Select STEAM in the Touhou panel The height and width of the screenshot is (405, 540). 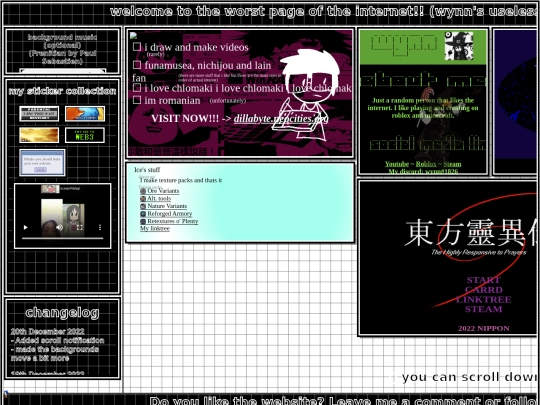click(484, 309)
